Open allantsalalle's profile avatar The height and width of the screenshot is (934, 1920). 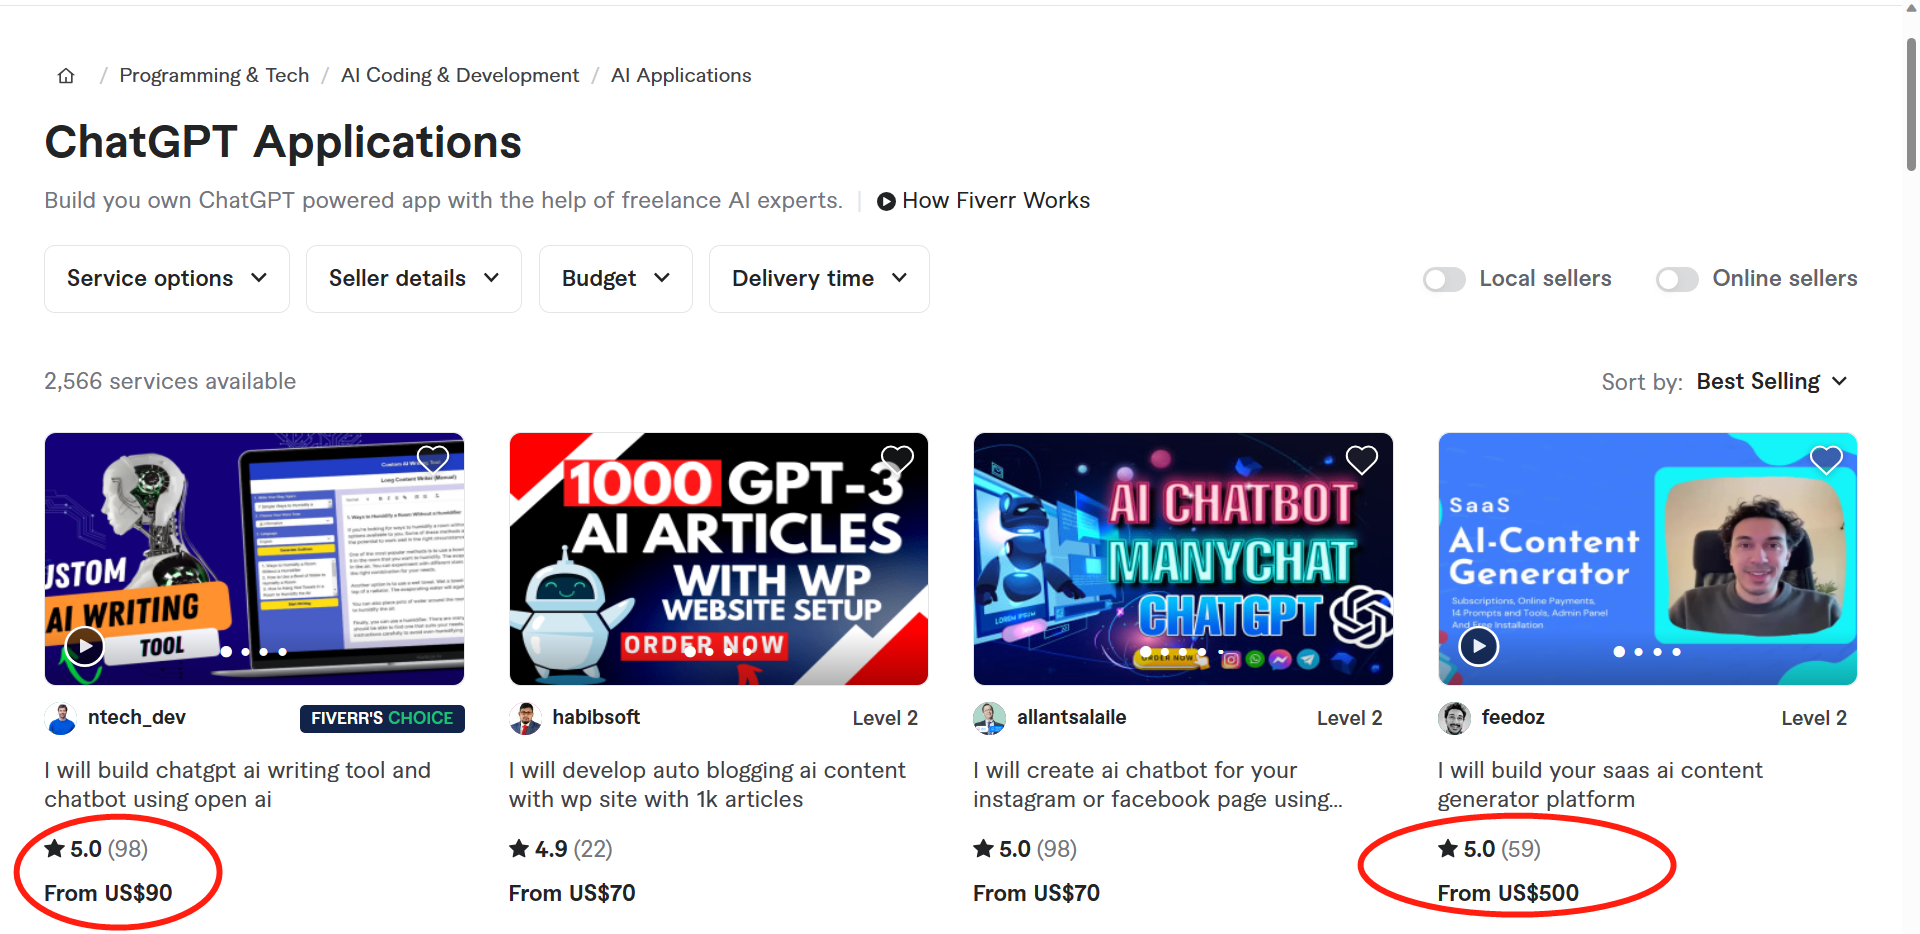(x=990, y=718)
